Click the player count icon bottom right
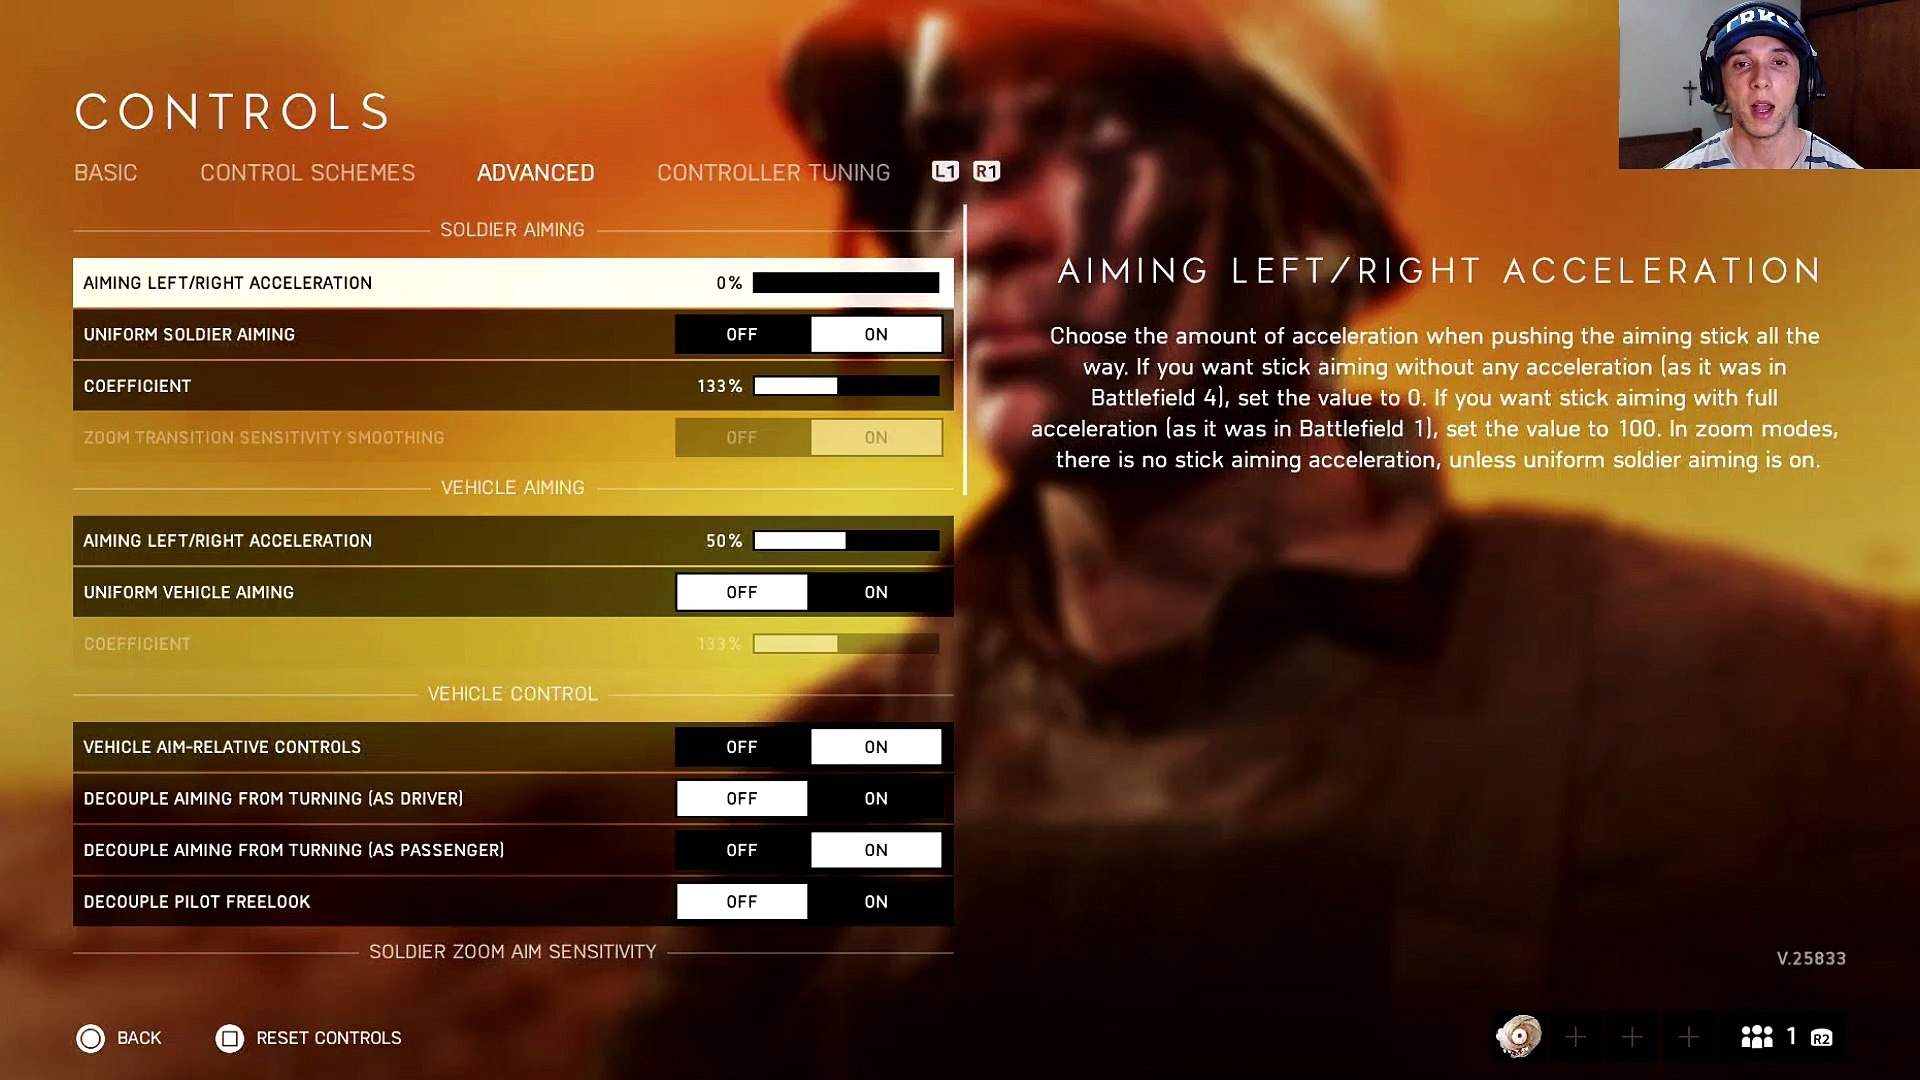 [x=1759, y=1038]
